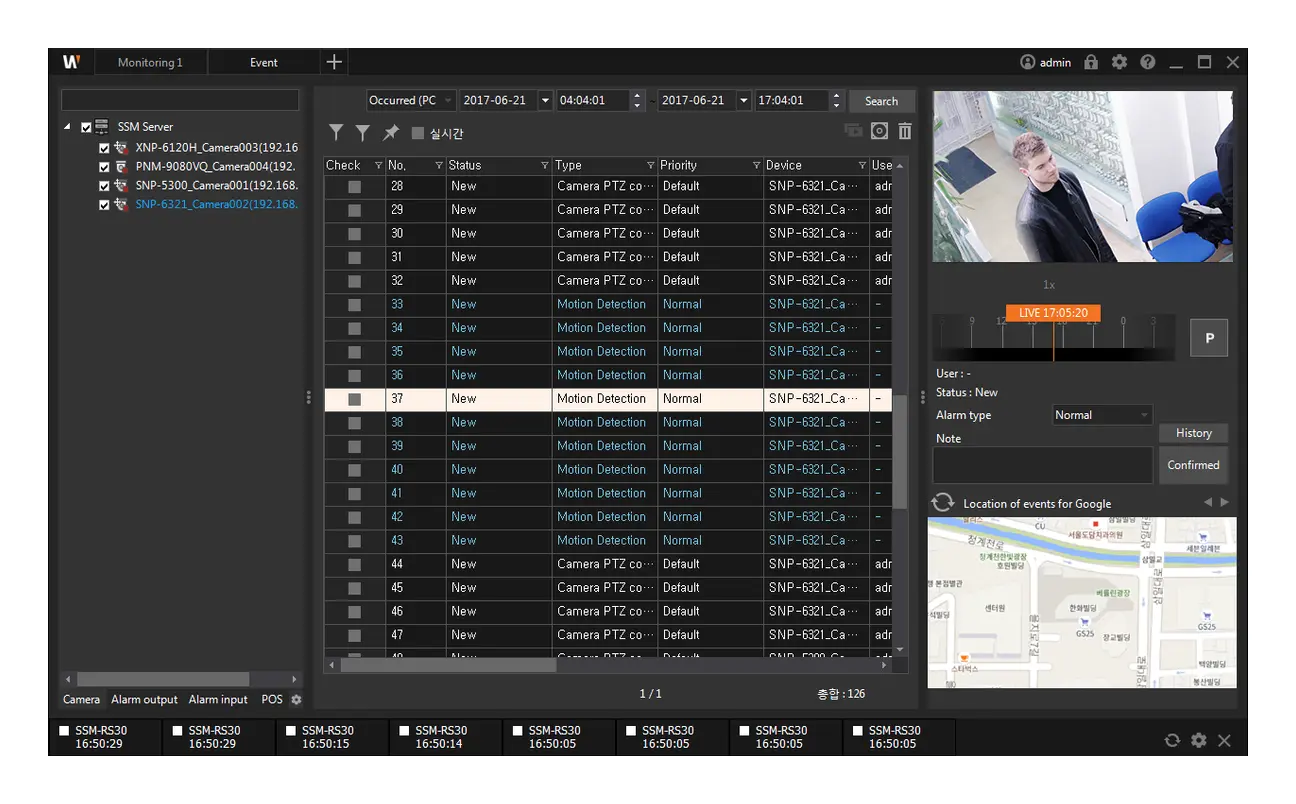Click the disk export icon above the event table

[879, 131]
